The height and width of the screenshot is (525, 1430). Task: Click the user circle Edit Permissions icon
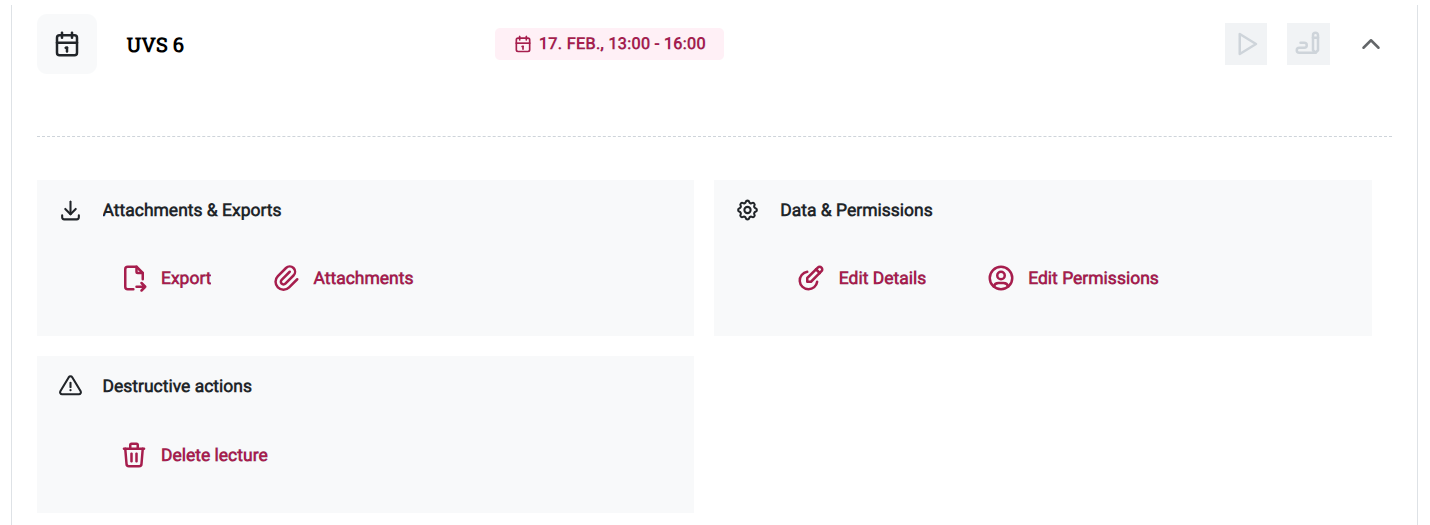pos(1001,278)
